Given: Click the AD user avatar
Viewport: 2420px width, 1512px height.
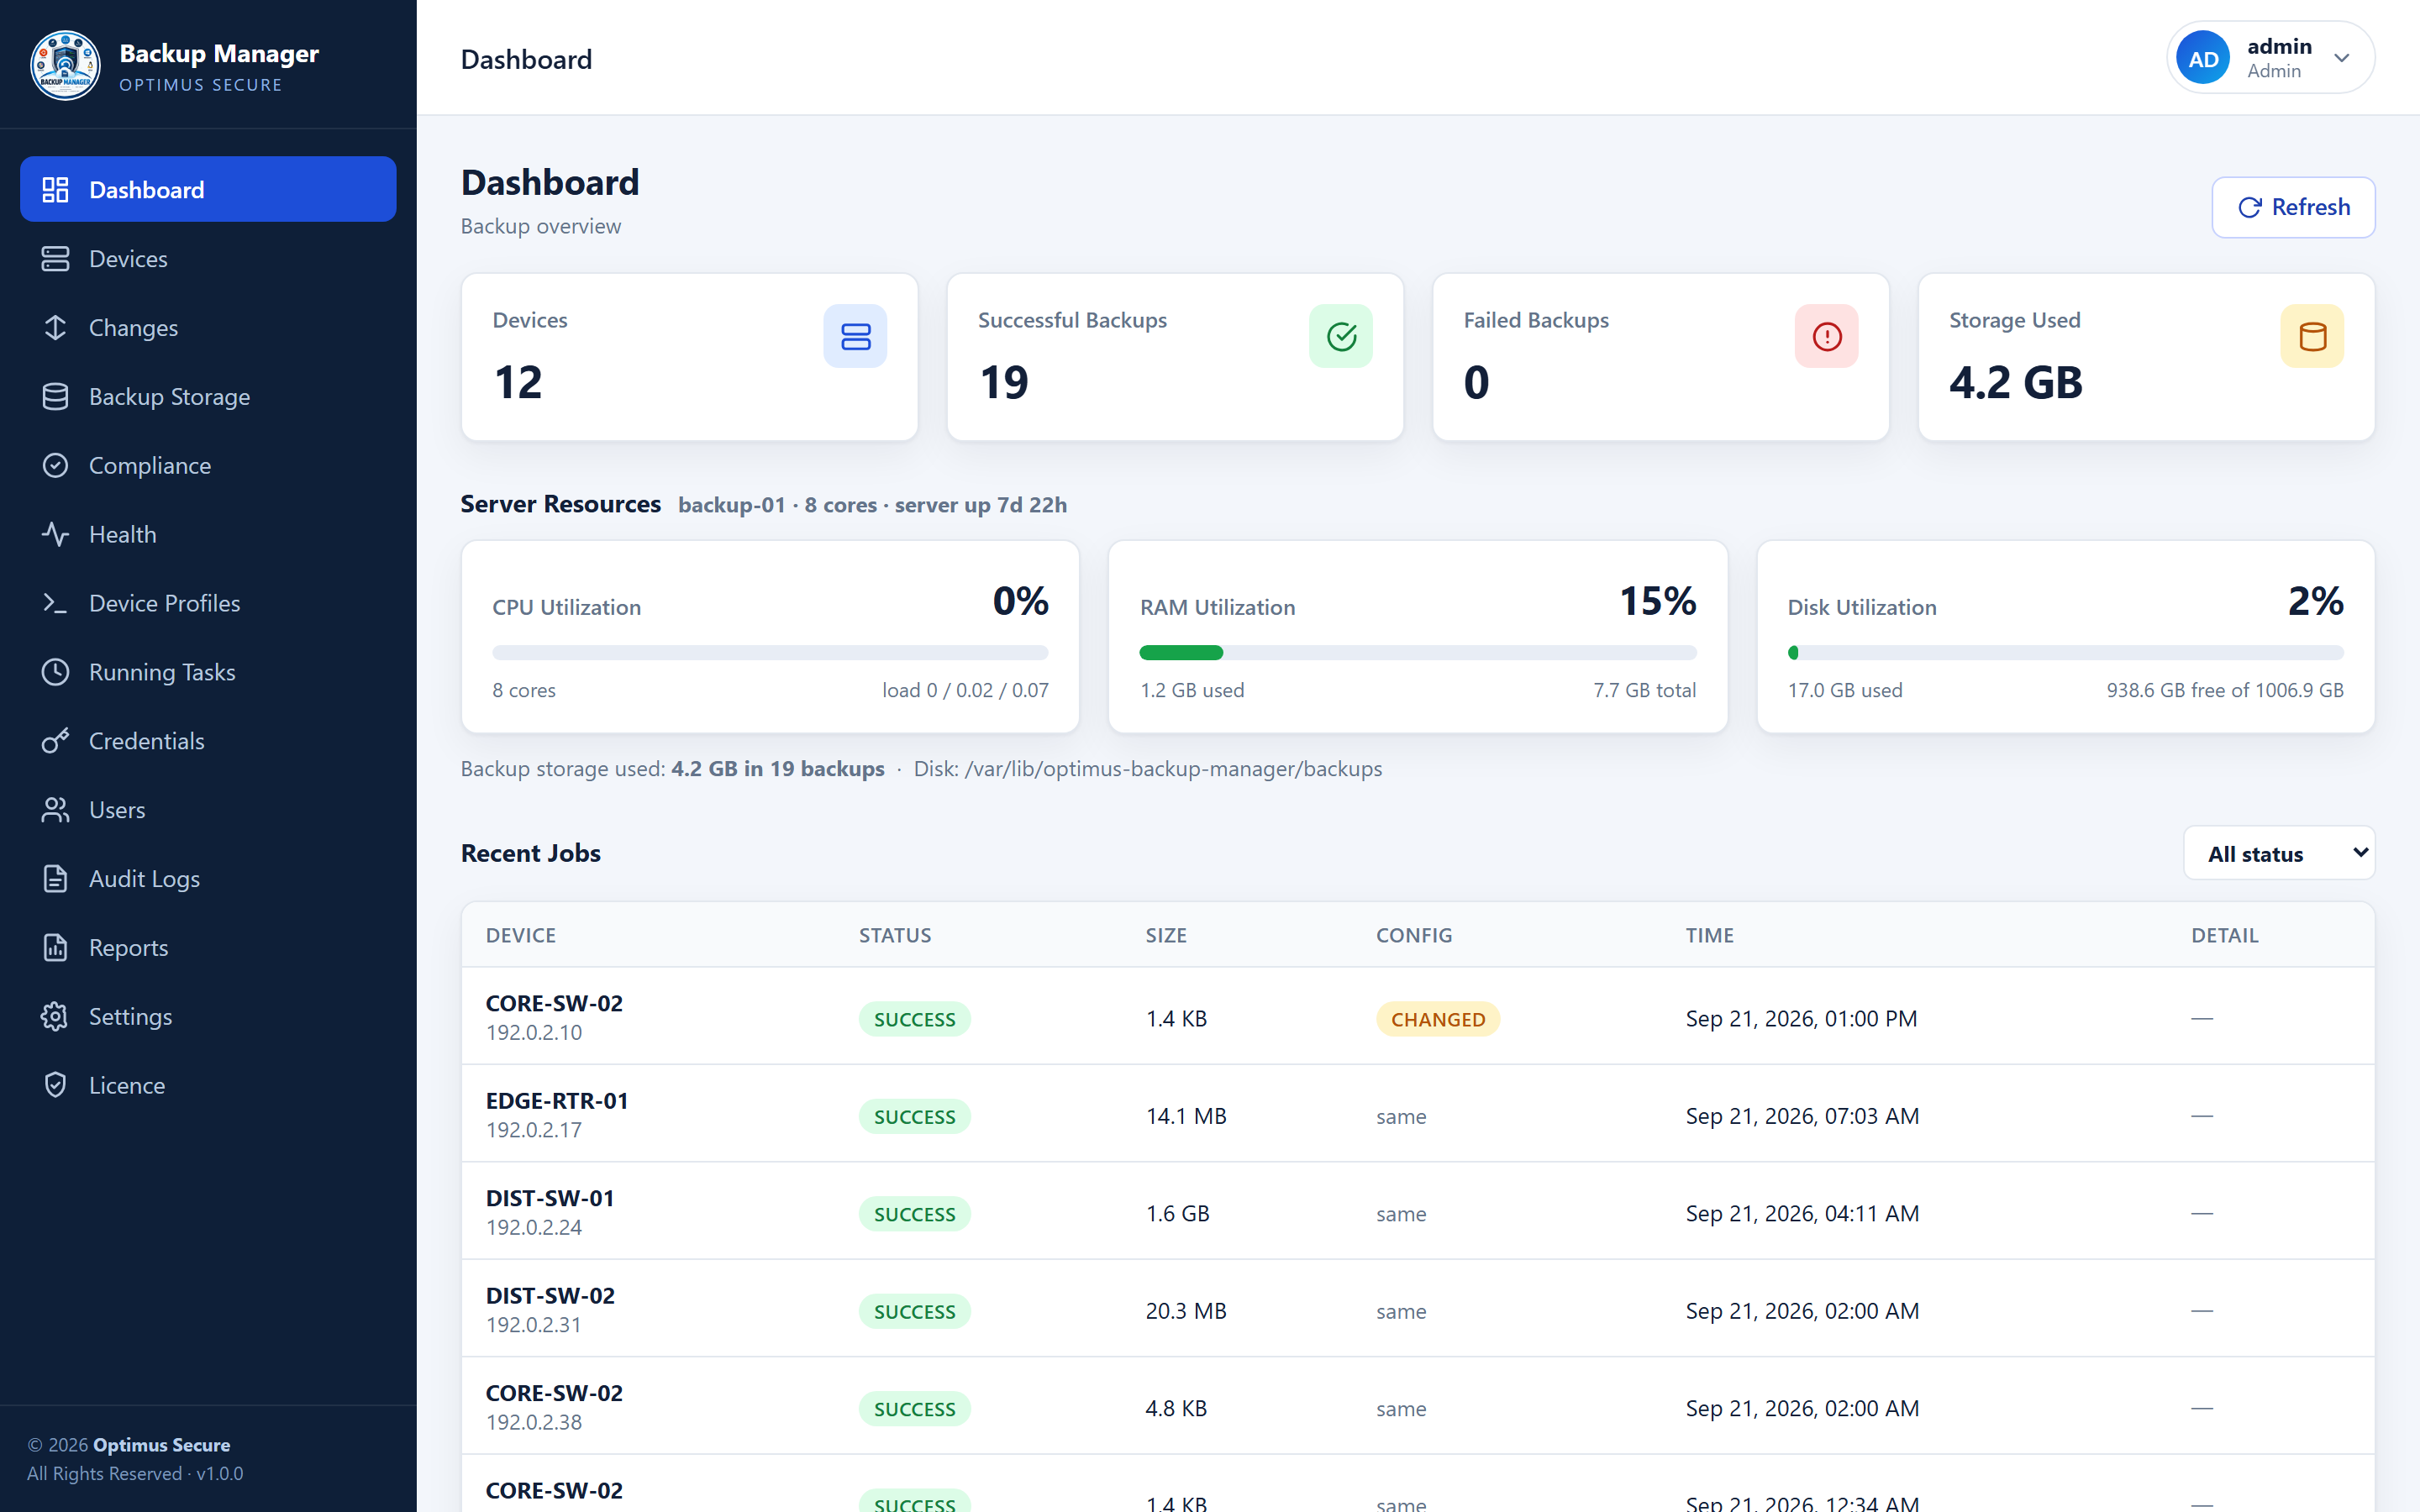Looking at the screenshot, I should 2203,58.
